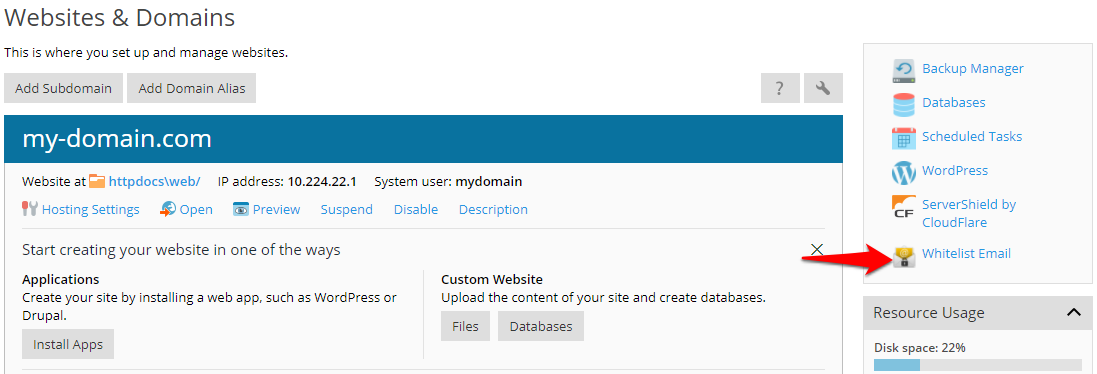The height and width of the screenshot is (374, 1097).
Task: Open the httpdocs\web/ folder icon
Action: [97, 182]
